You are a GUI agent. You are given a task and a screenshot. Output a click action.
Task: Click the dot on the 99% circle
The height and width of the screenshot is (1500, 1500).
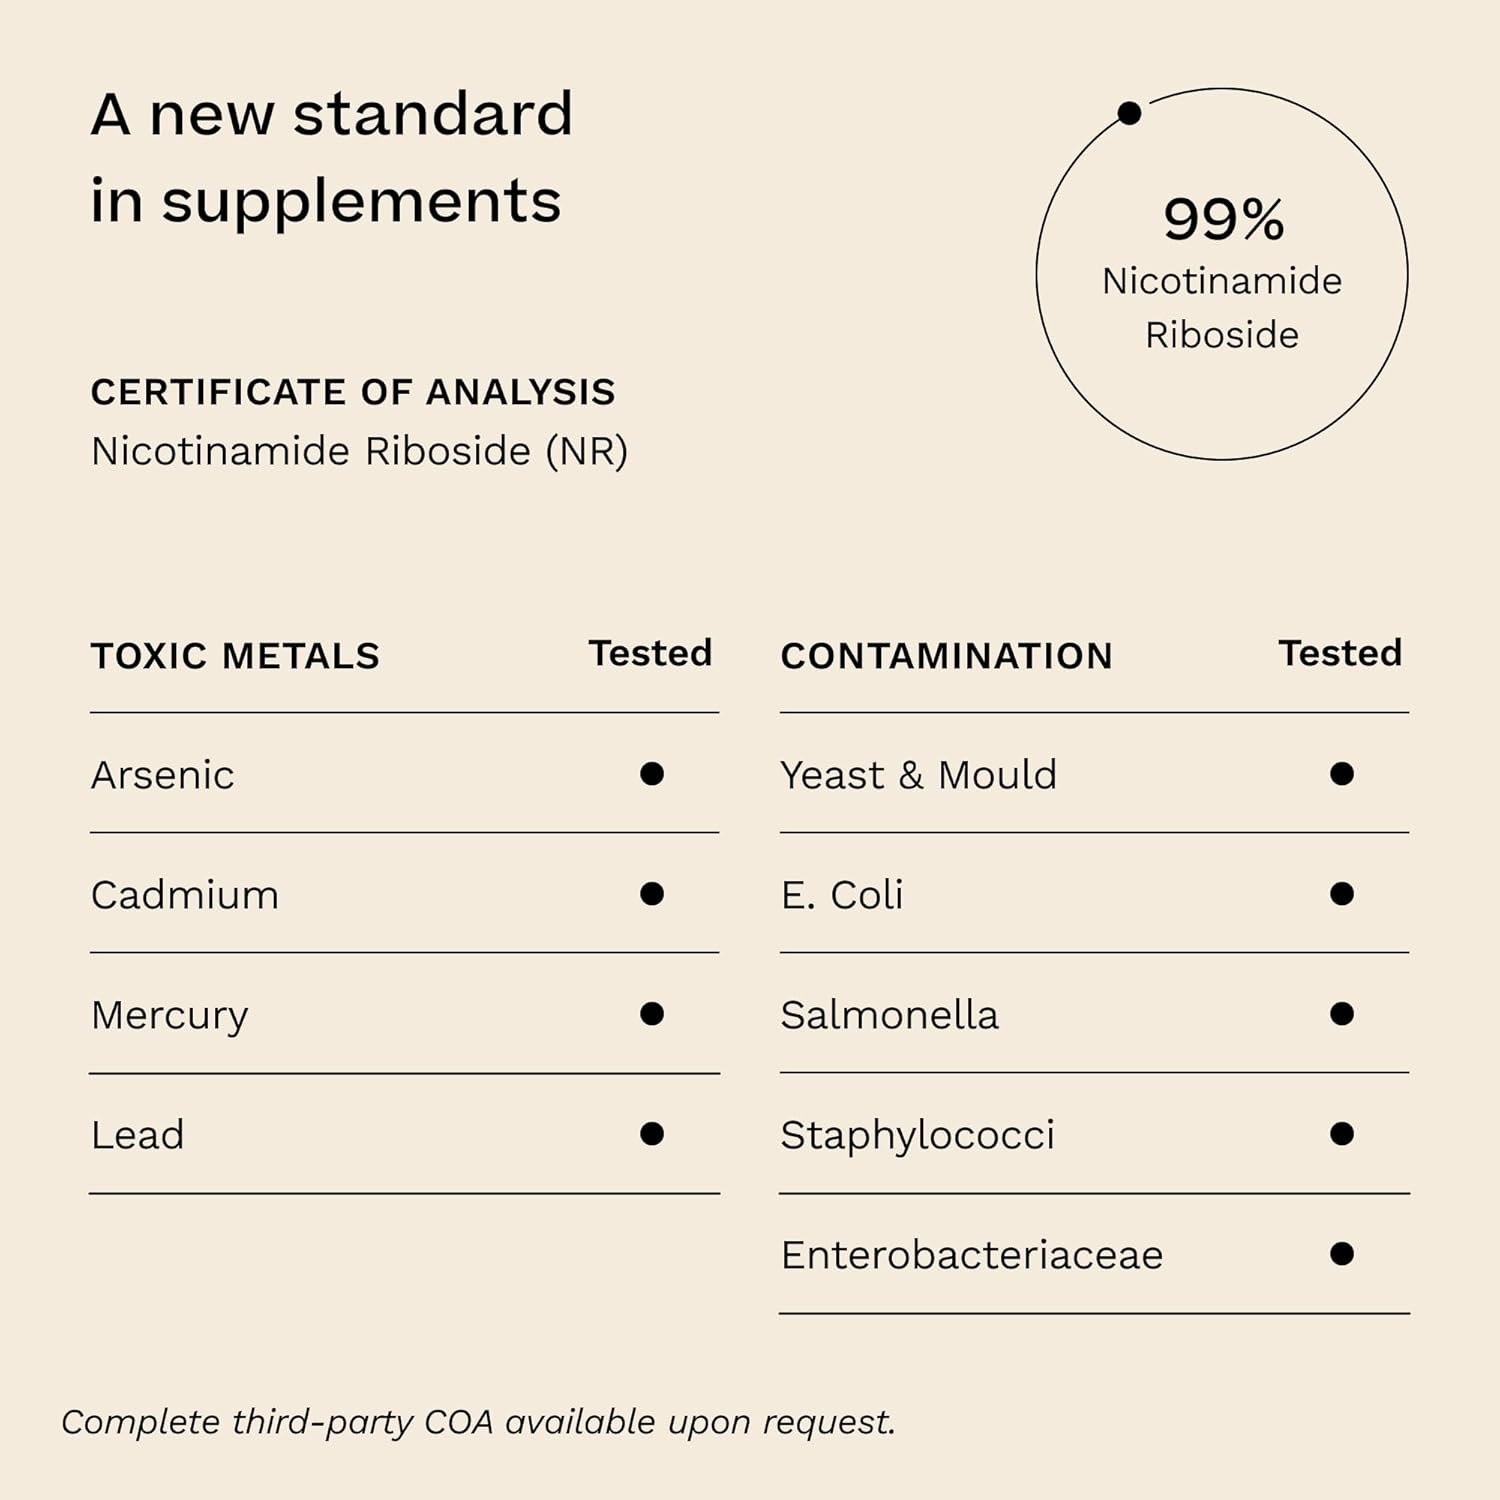click(x=1129, y=114)
